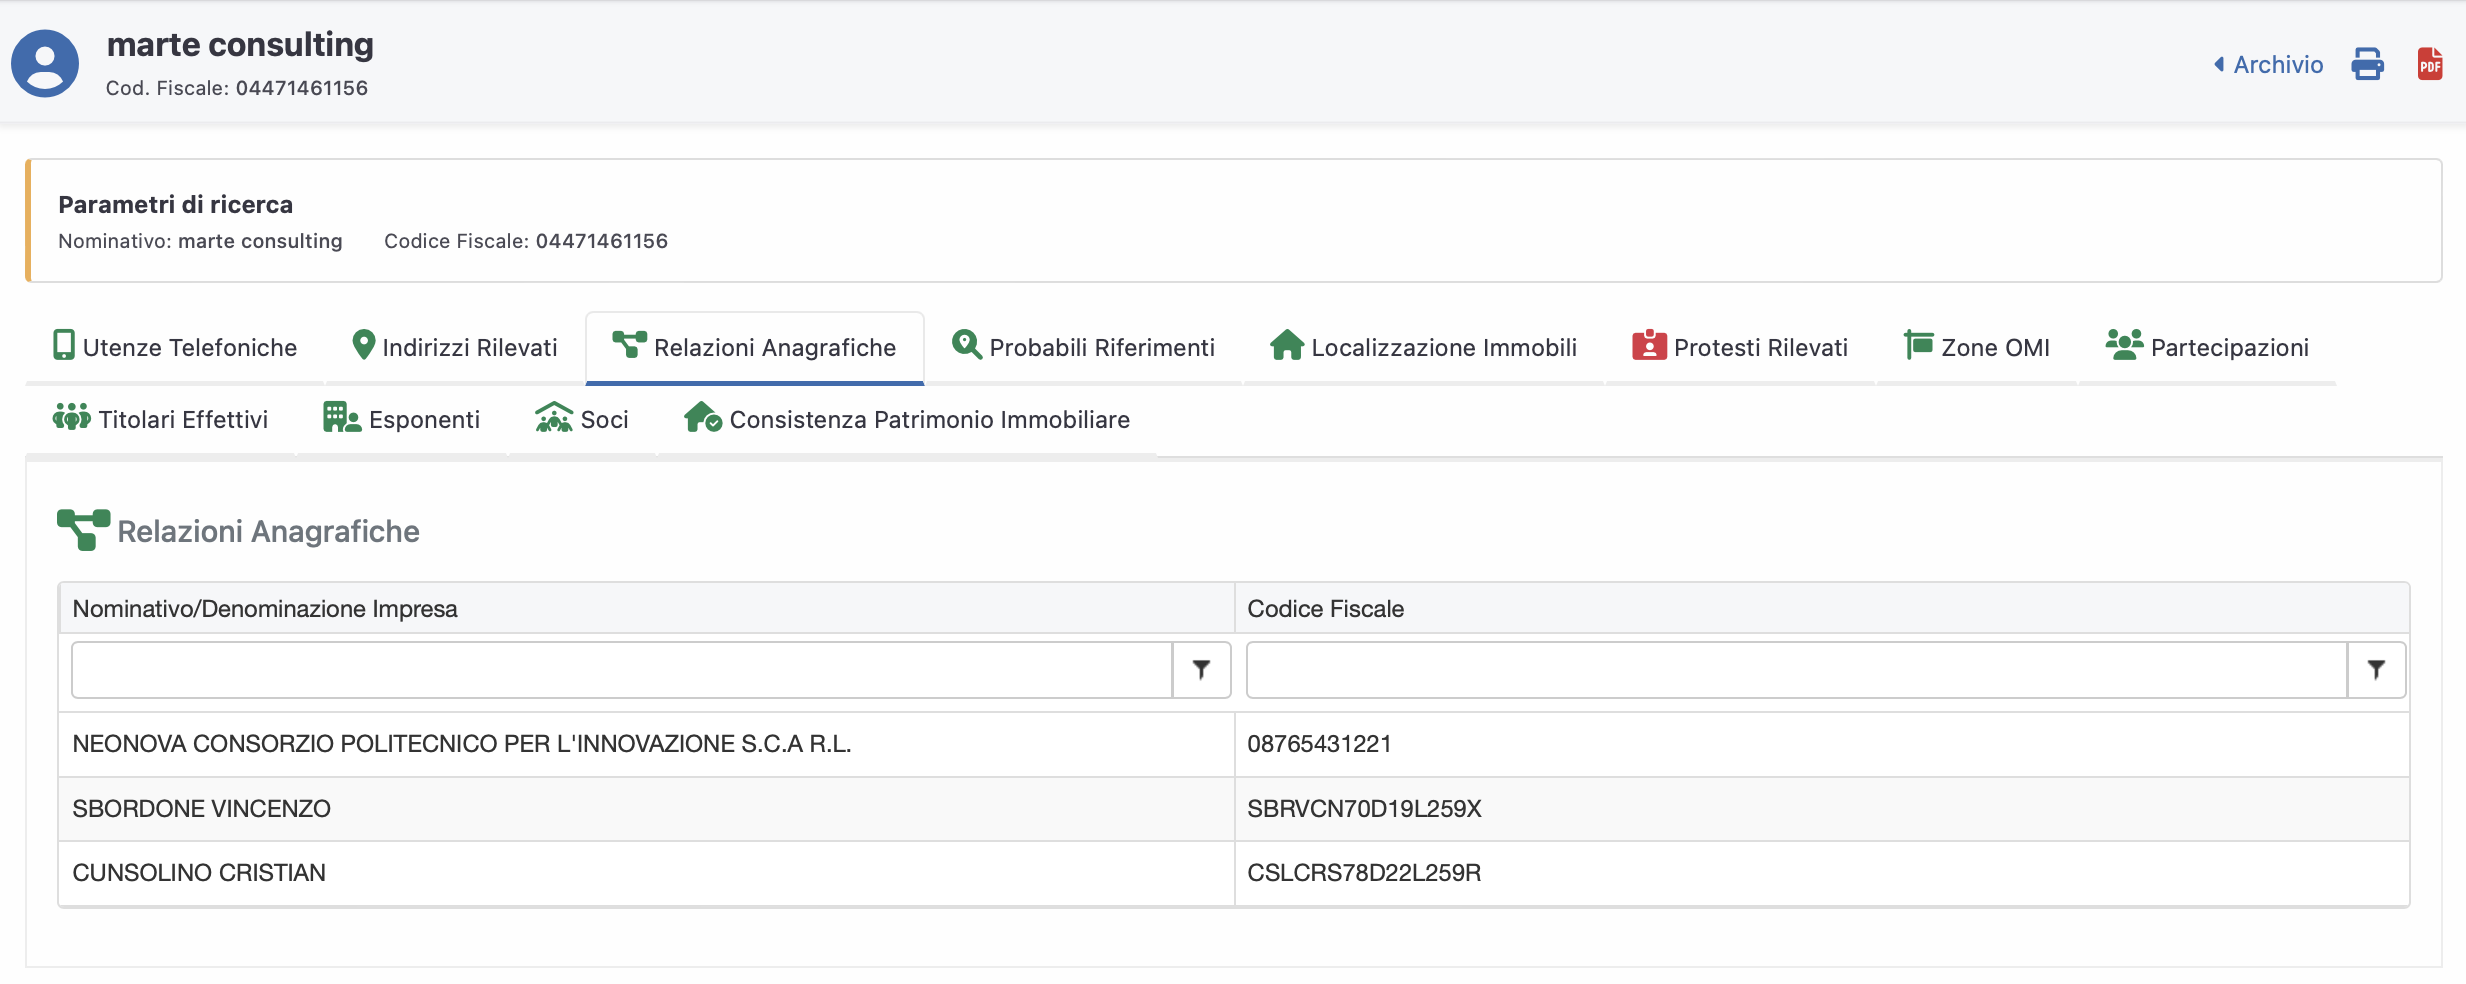Open the Esponenti tab
This screenshot has height=984, width=2466.
402,419
